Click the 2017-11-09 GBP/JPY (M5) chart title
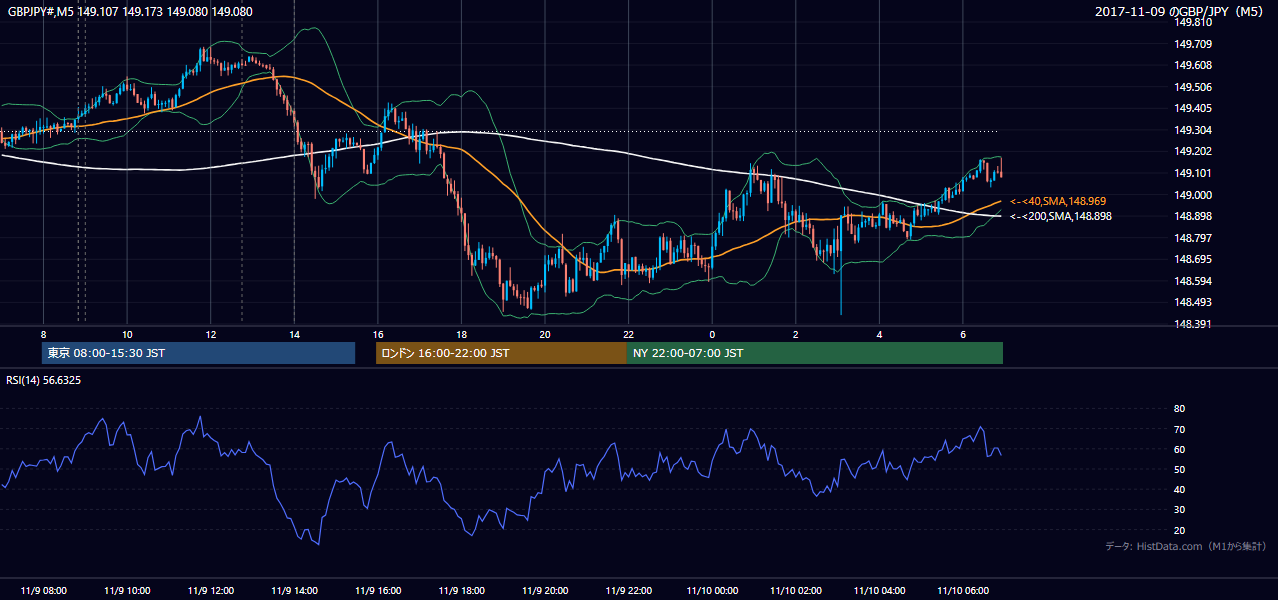Screen dimensions: 1278x600 point(1180,11)
